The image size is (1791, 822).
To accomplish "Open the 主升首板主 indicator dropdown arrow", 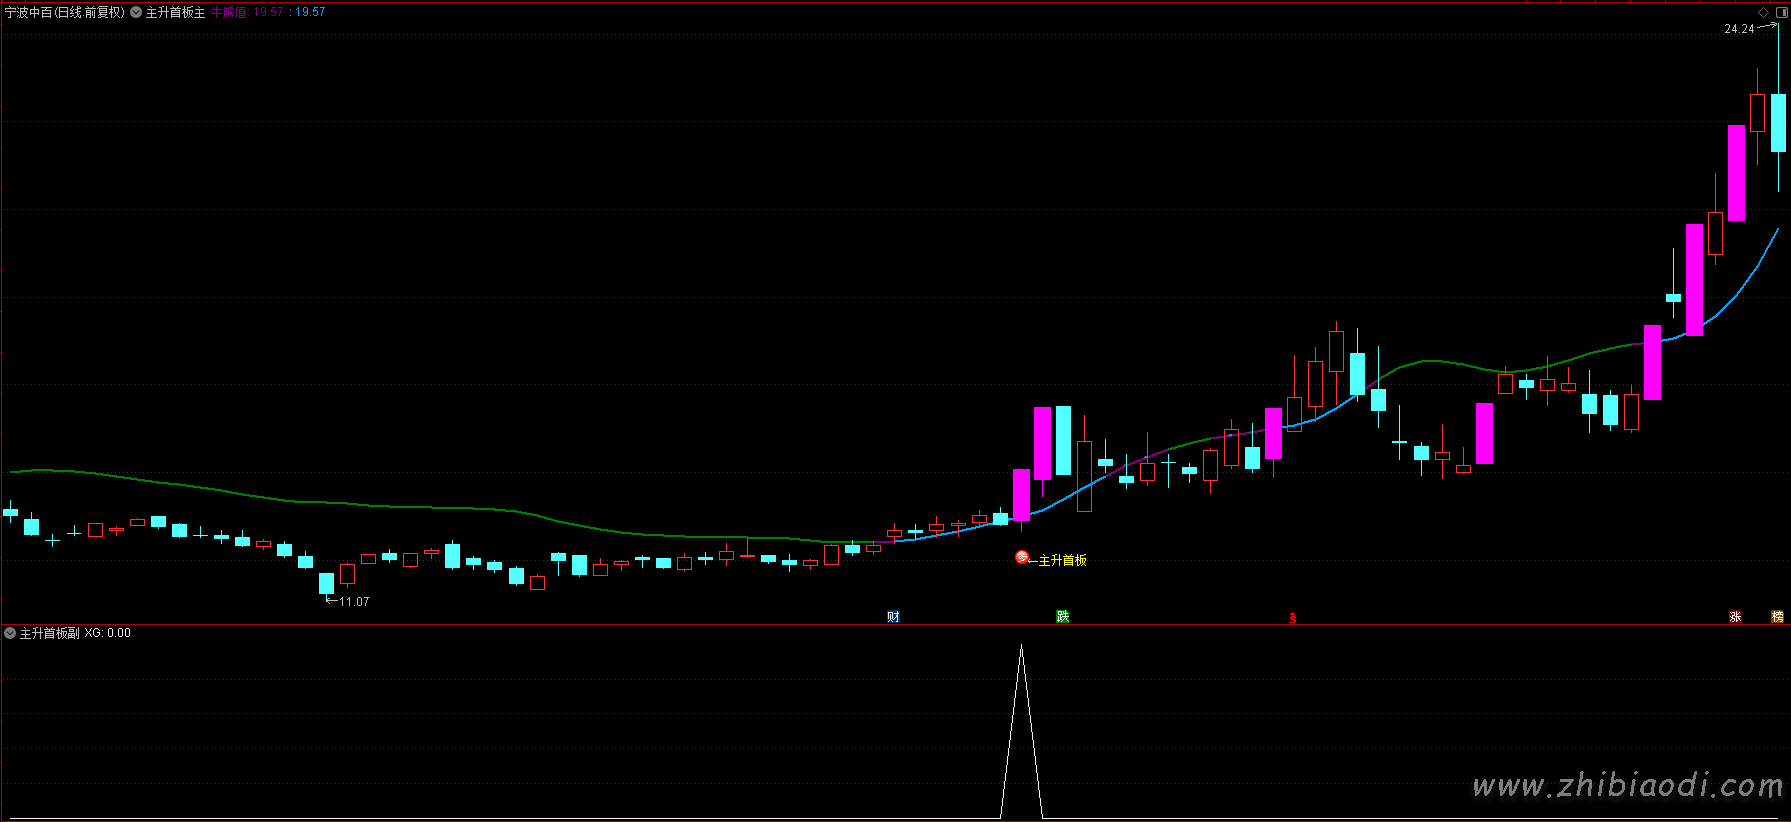I will tap(136, 13).
